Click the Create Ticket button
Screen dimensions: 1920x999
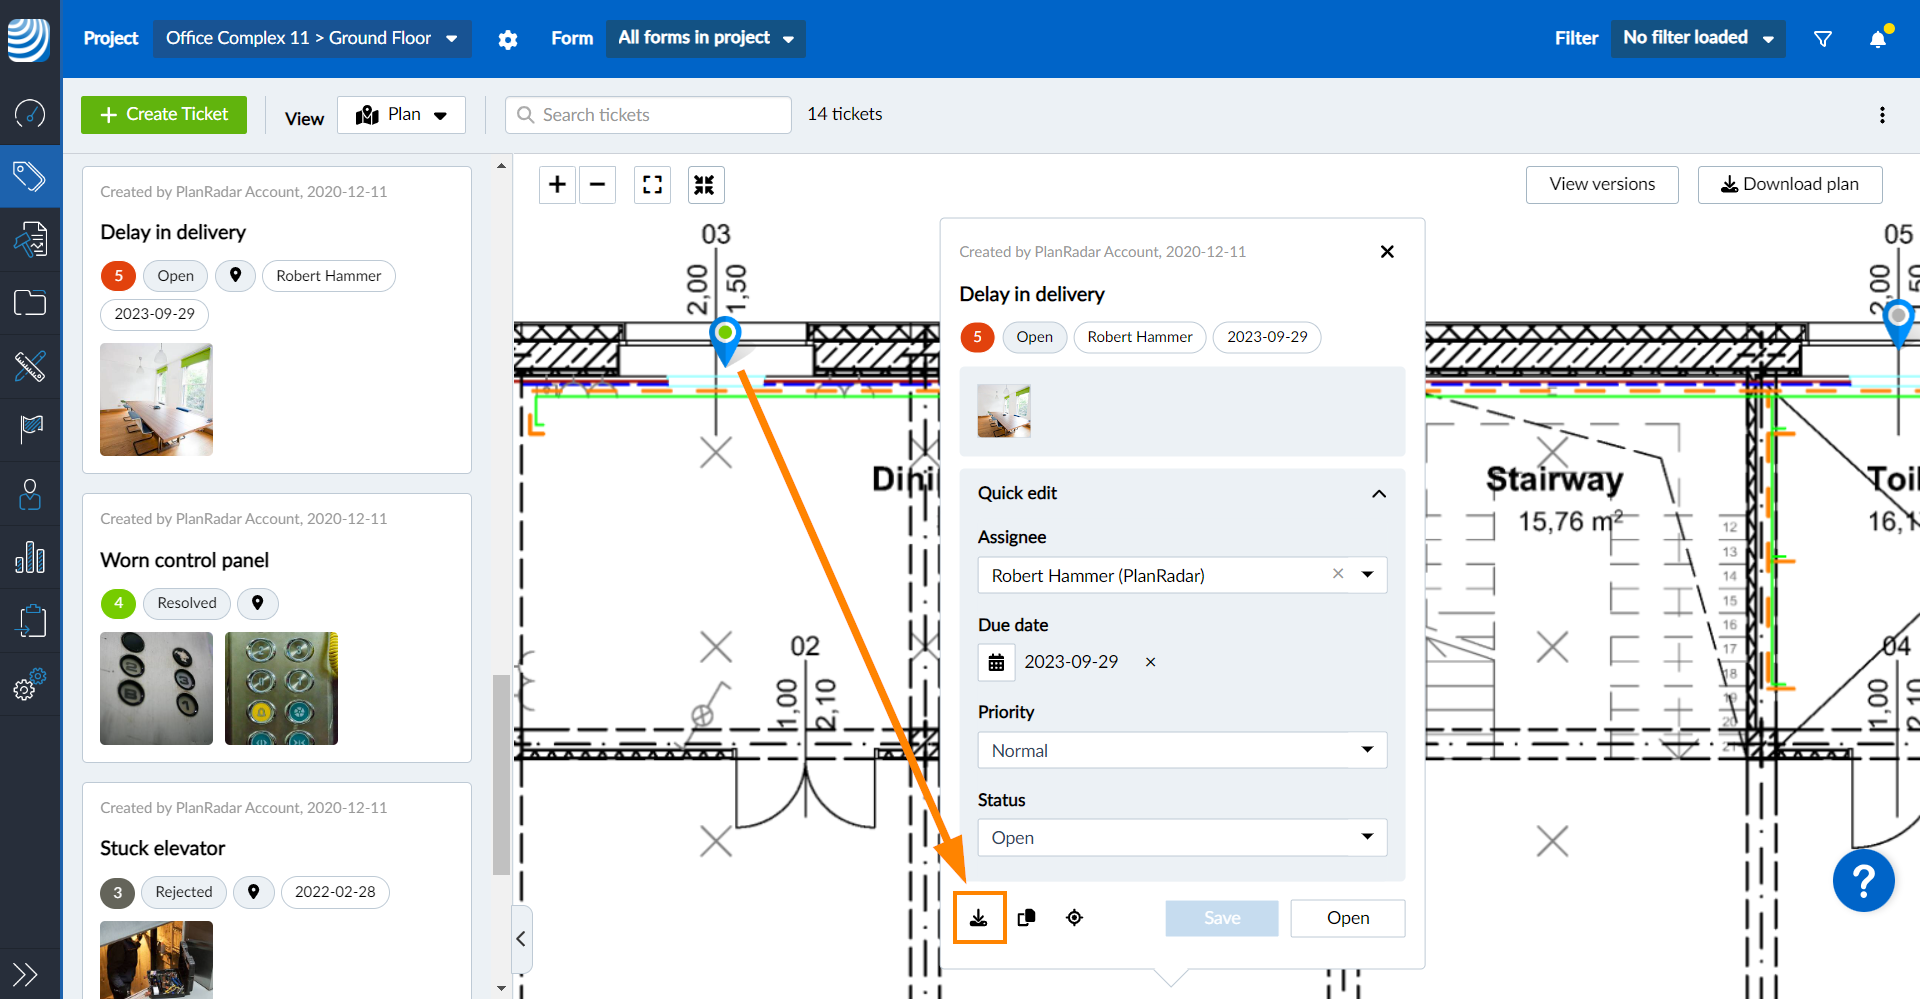pos(163,114)
